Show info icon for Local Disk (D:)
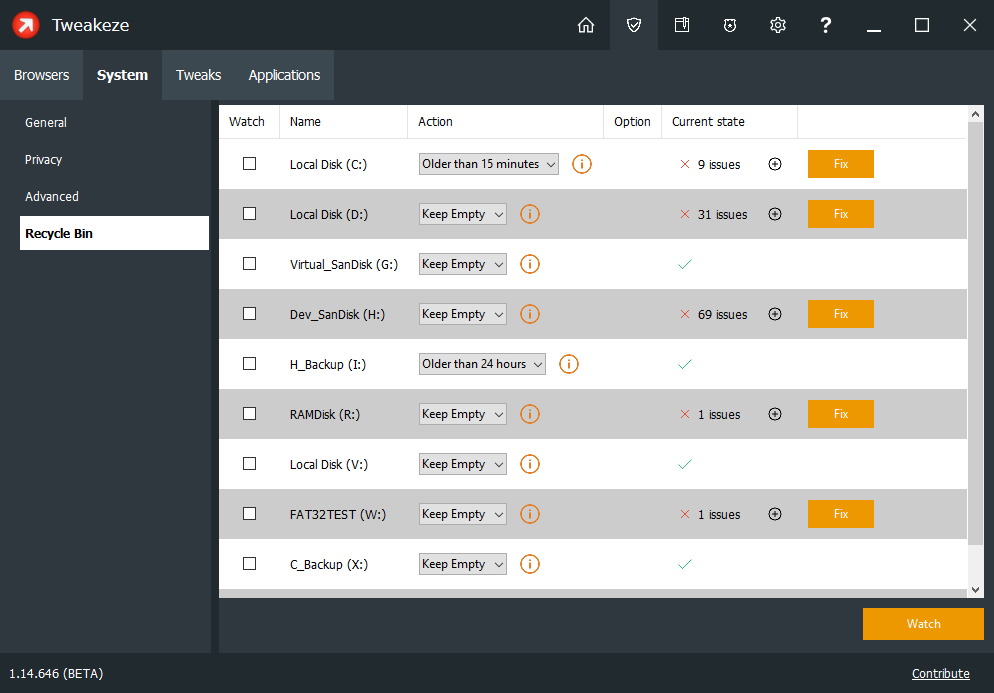This screenshot has width=994, height=693. 529,214
